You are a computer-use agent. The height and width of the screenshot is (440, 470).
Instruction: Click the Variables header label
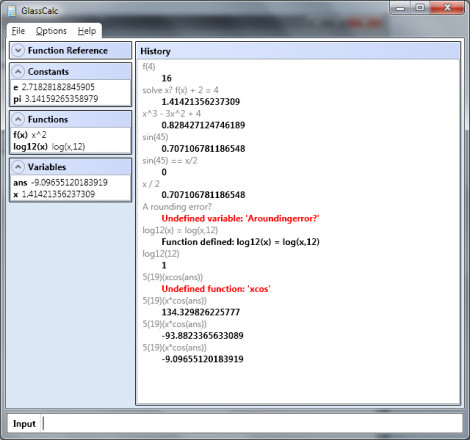tap(47, 167)
